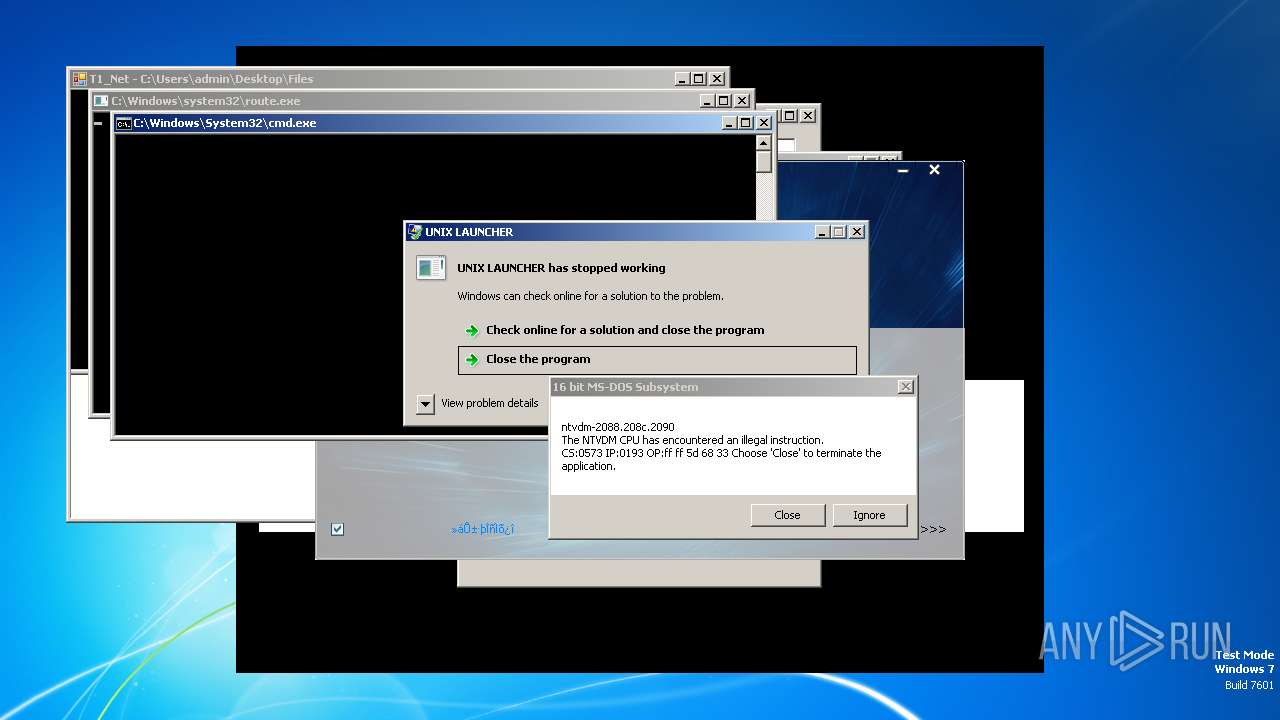Click the cmd.exe window title bar icon
1280x720 pixels.
[123, 123]
